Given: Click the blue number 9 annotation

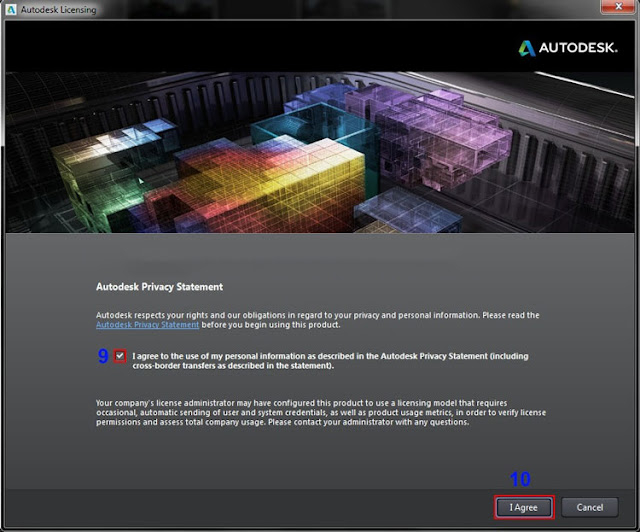Looking at the screenshot, I should [103, 356].
